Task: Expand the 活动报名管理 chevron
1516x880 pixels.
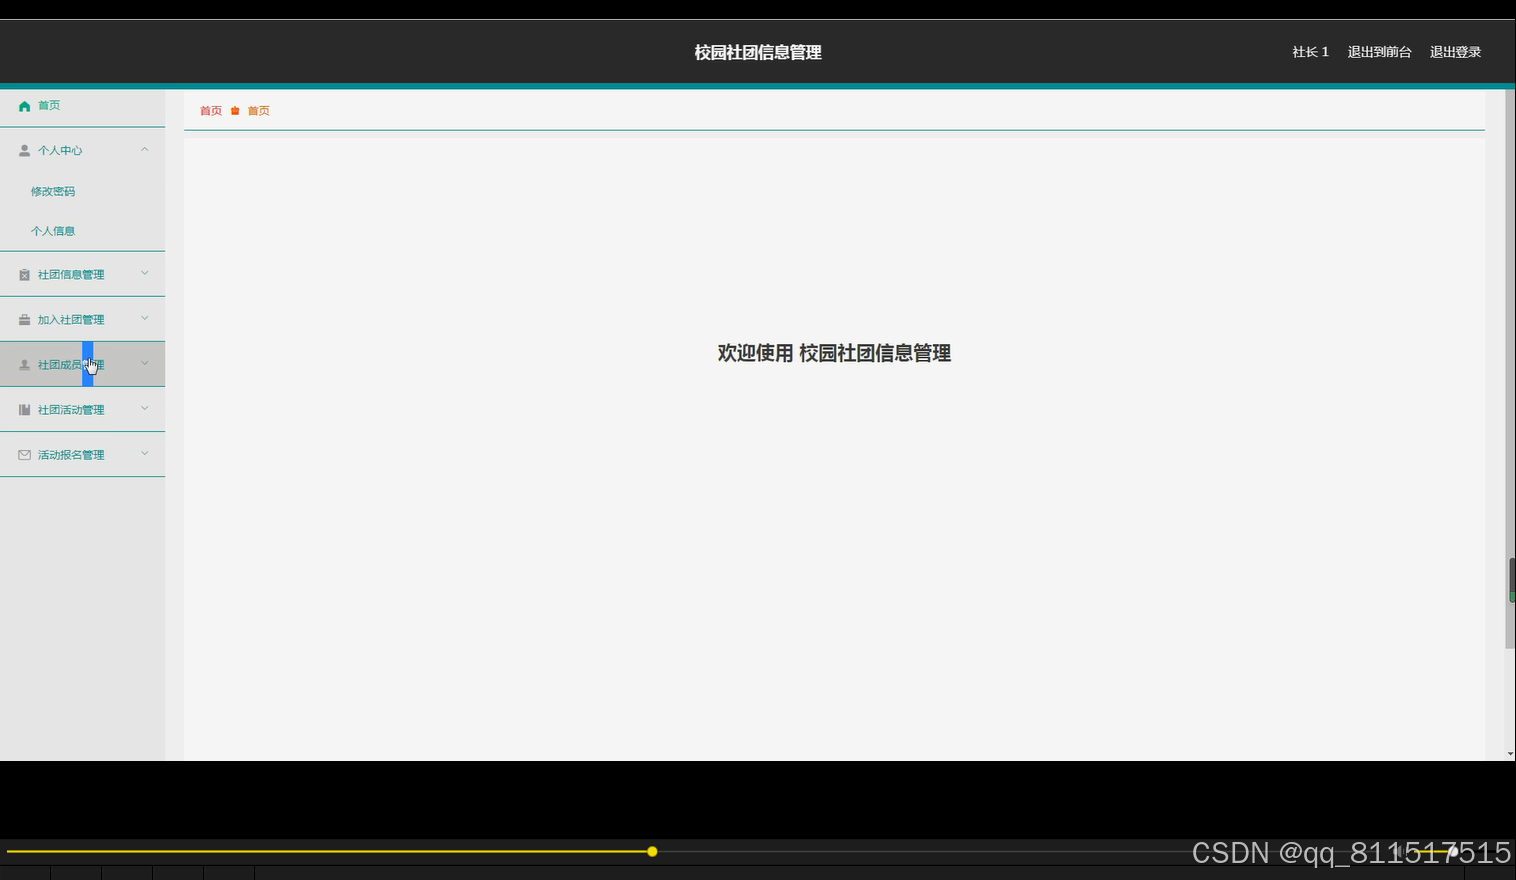Action: pos(145,453)
